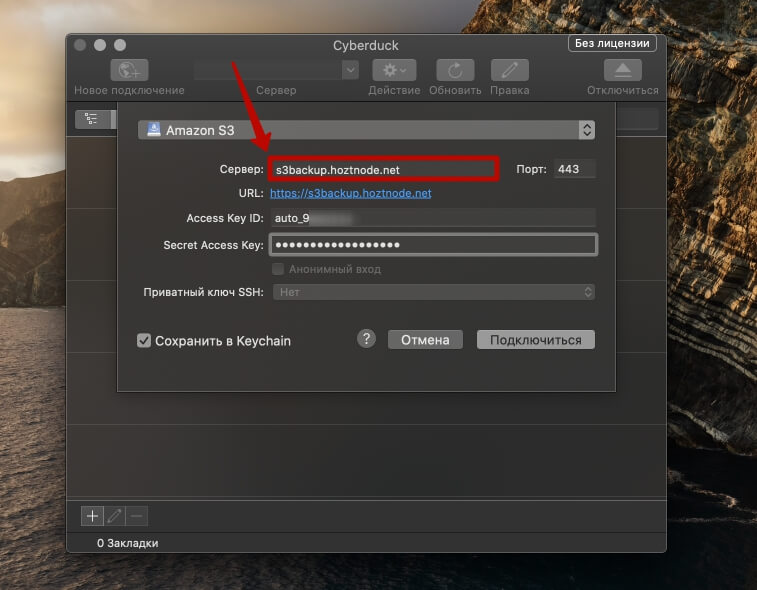Click the Refresh (Обновить) toolbar icon

(455, 70)
